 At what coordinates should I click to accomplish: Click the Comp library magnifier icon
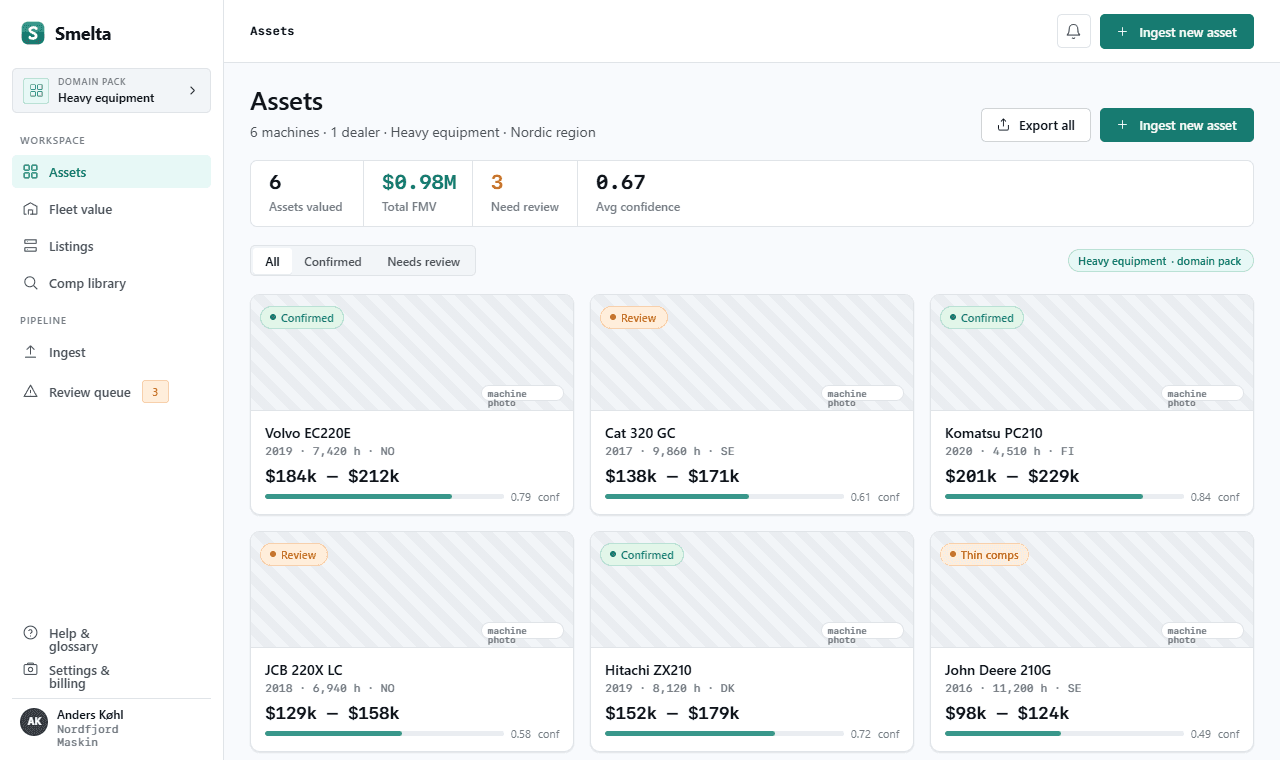click(31, 283)
